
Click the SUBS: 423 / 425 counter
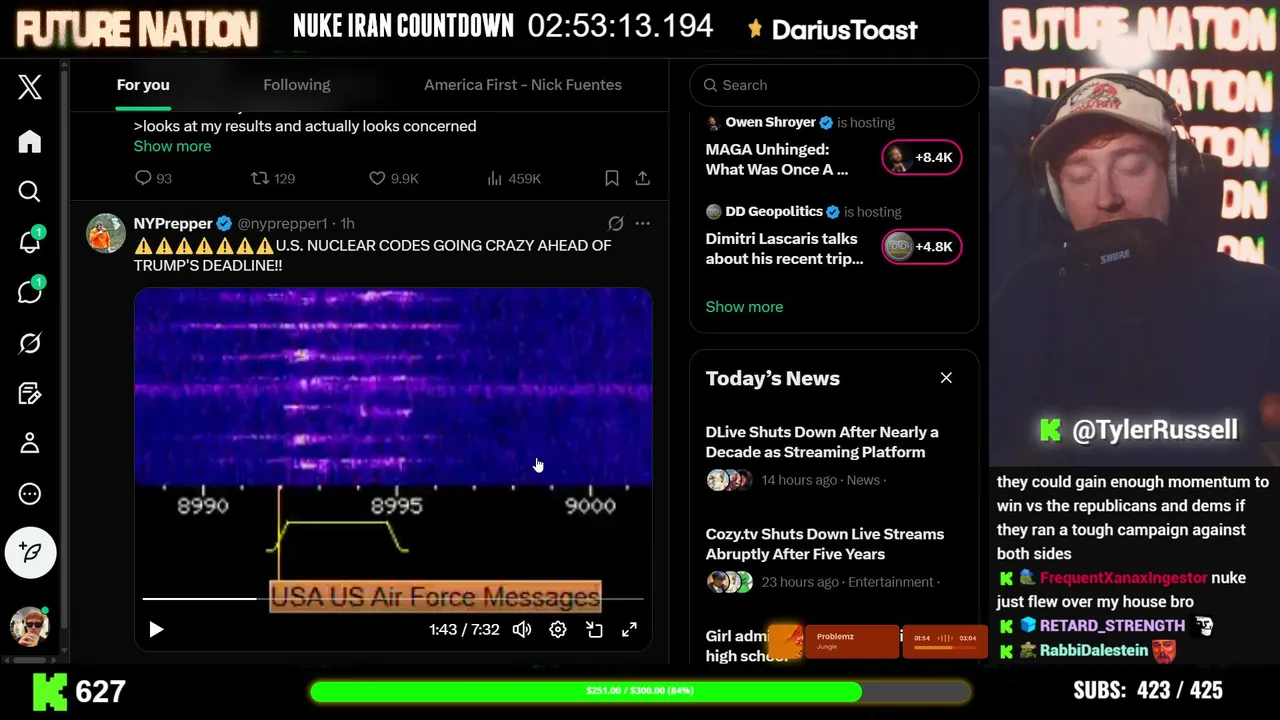click(1148, 691)
